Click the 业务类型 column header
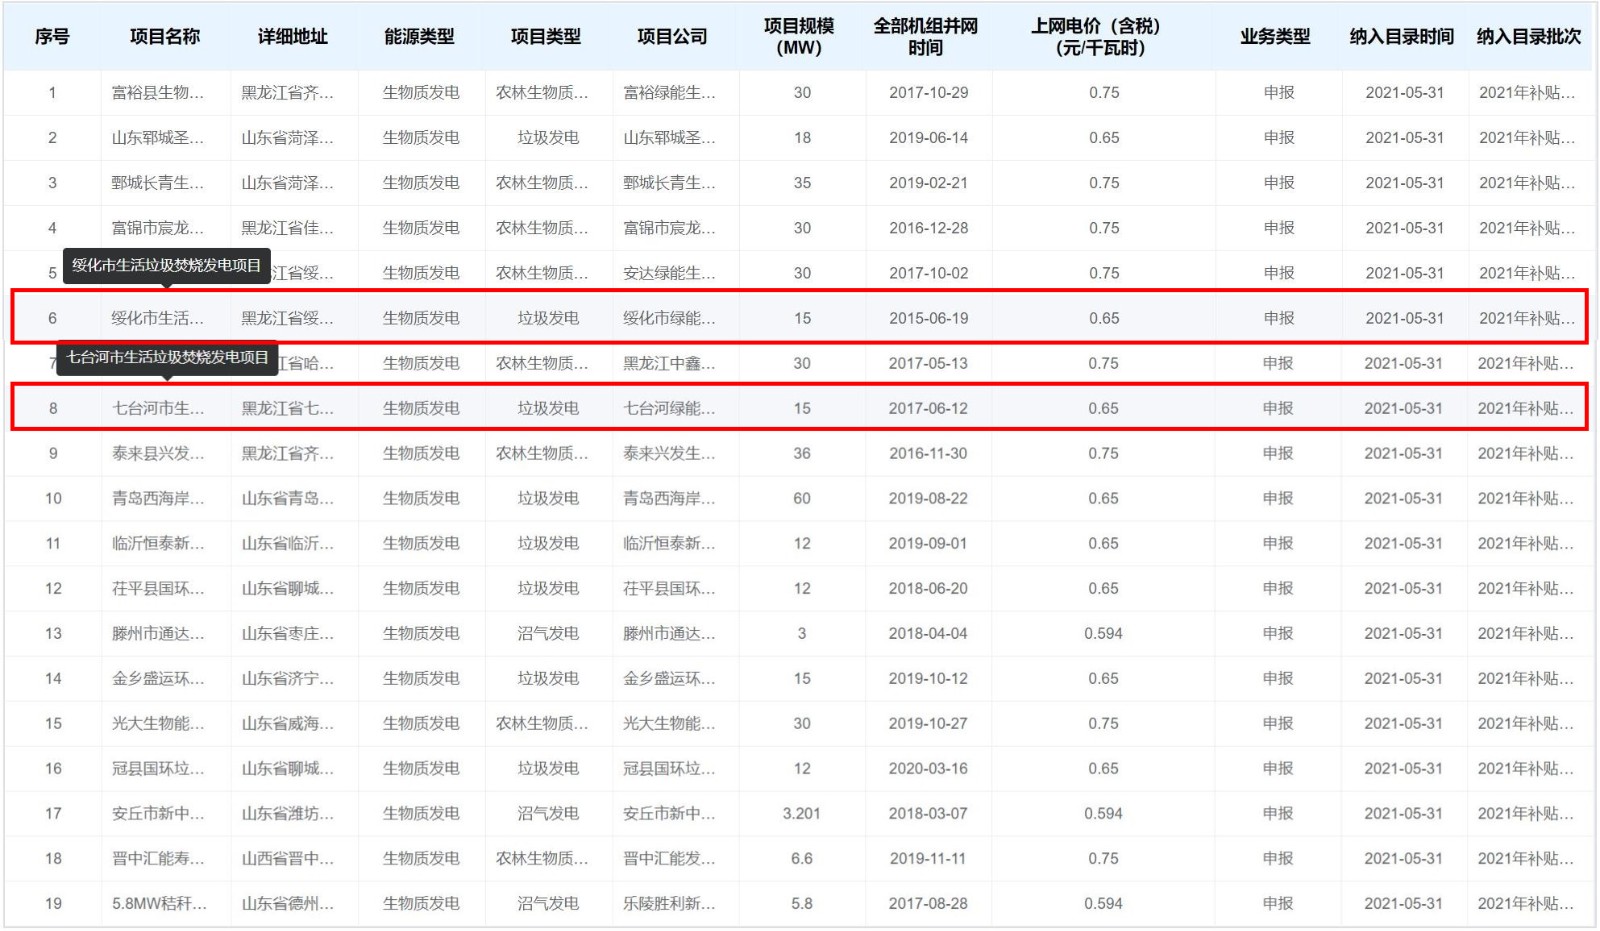This screenshot has height=931, width=1600. pyautogui.click(x=1276, y=37)
